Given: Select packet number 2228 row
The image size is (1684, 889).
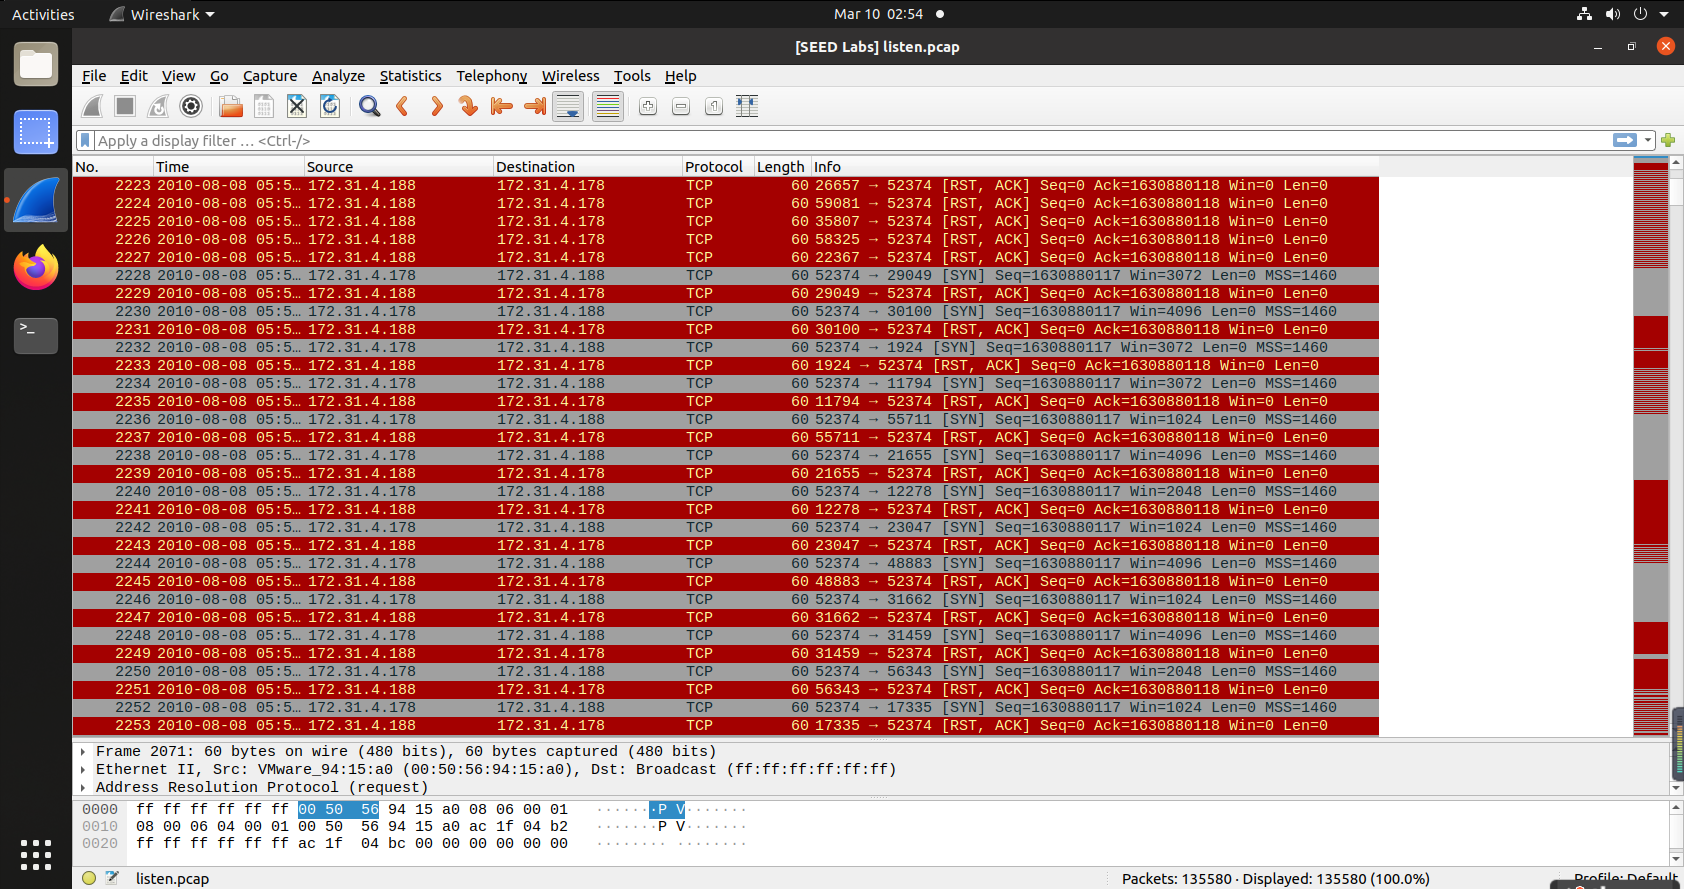Looking at the screenshot, I should click(726, 275).
